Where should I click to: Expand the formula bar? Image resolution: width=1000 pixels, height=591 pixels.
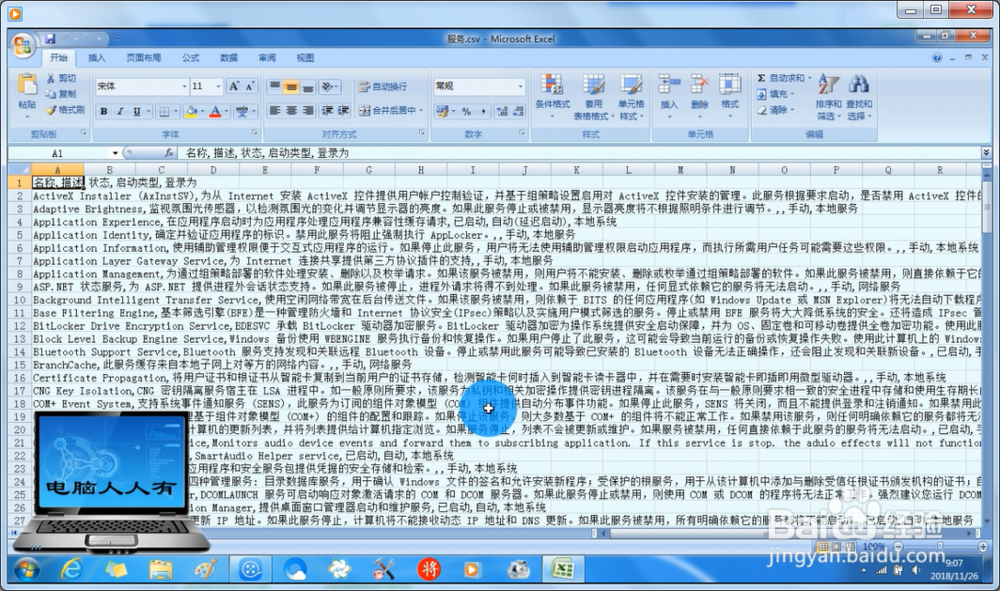pyautogui.click(x=986, y=153)
